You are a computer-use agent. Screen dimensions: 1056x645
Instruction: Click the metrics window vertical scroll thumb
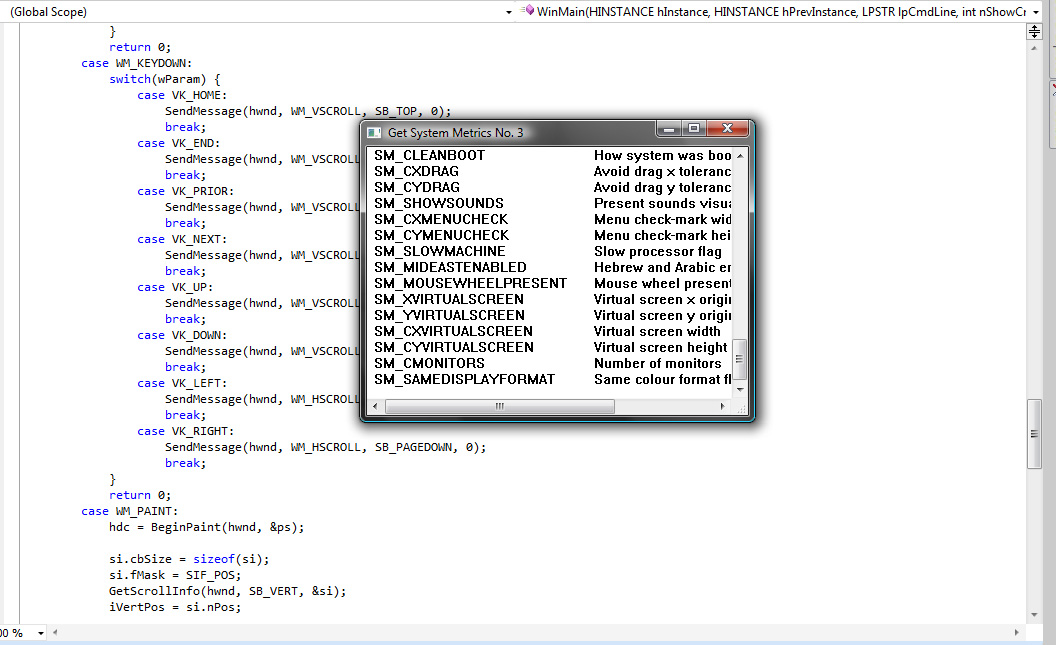[739, 360]
